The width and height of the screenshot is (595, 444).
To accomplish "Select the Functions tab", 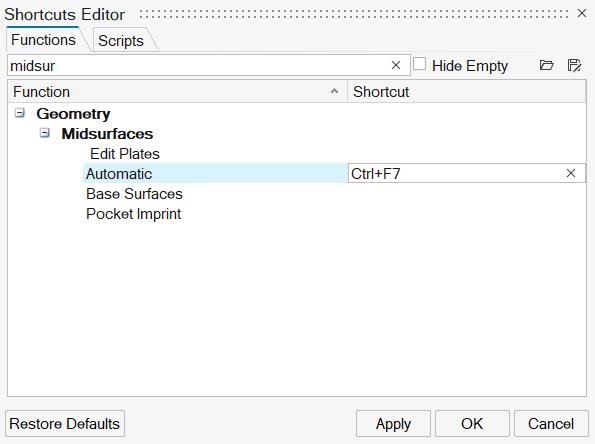I will point(43,39).
